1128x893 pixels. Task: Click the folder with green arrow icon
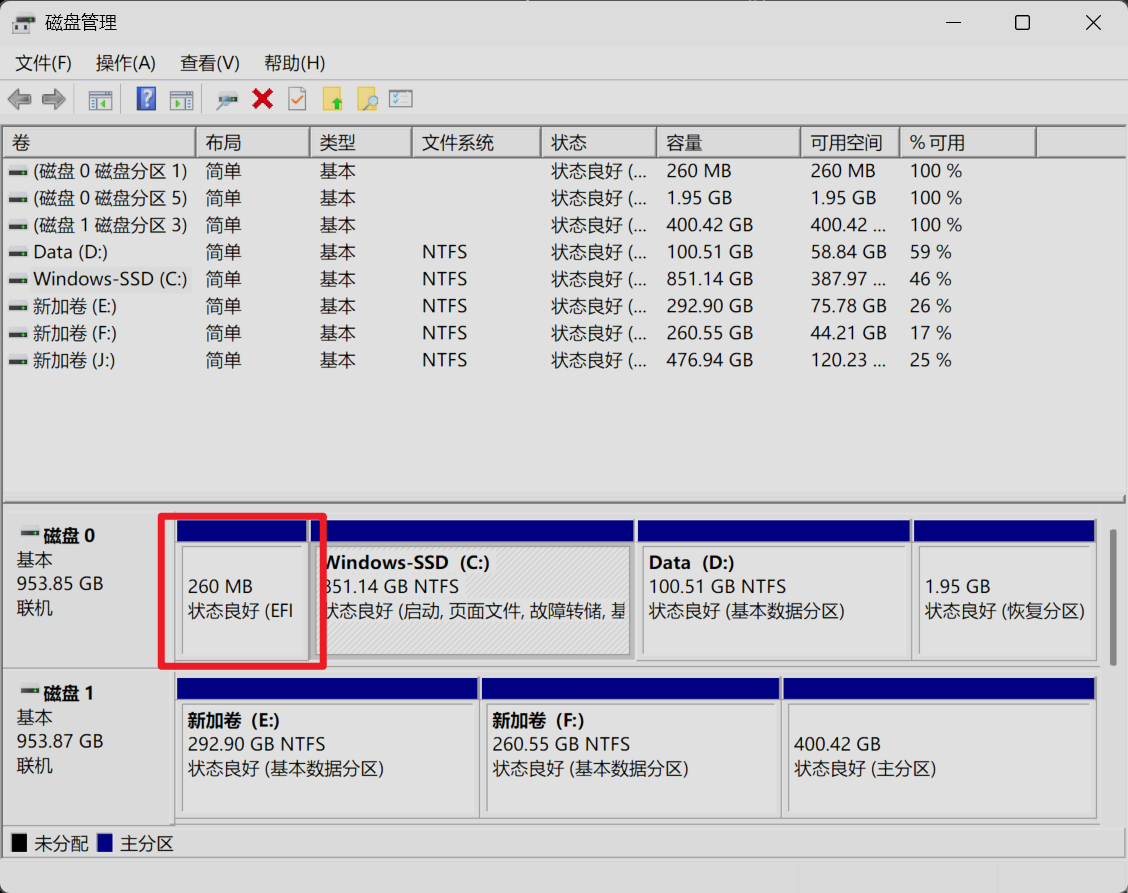coord(332,99)
